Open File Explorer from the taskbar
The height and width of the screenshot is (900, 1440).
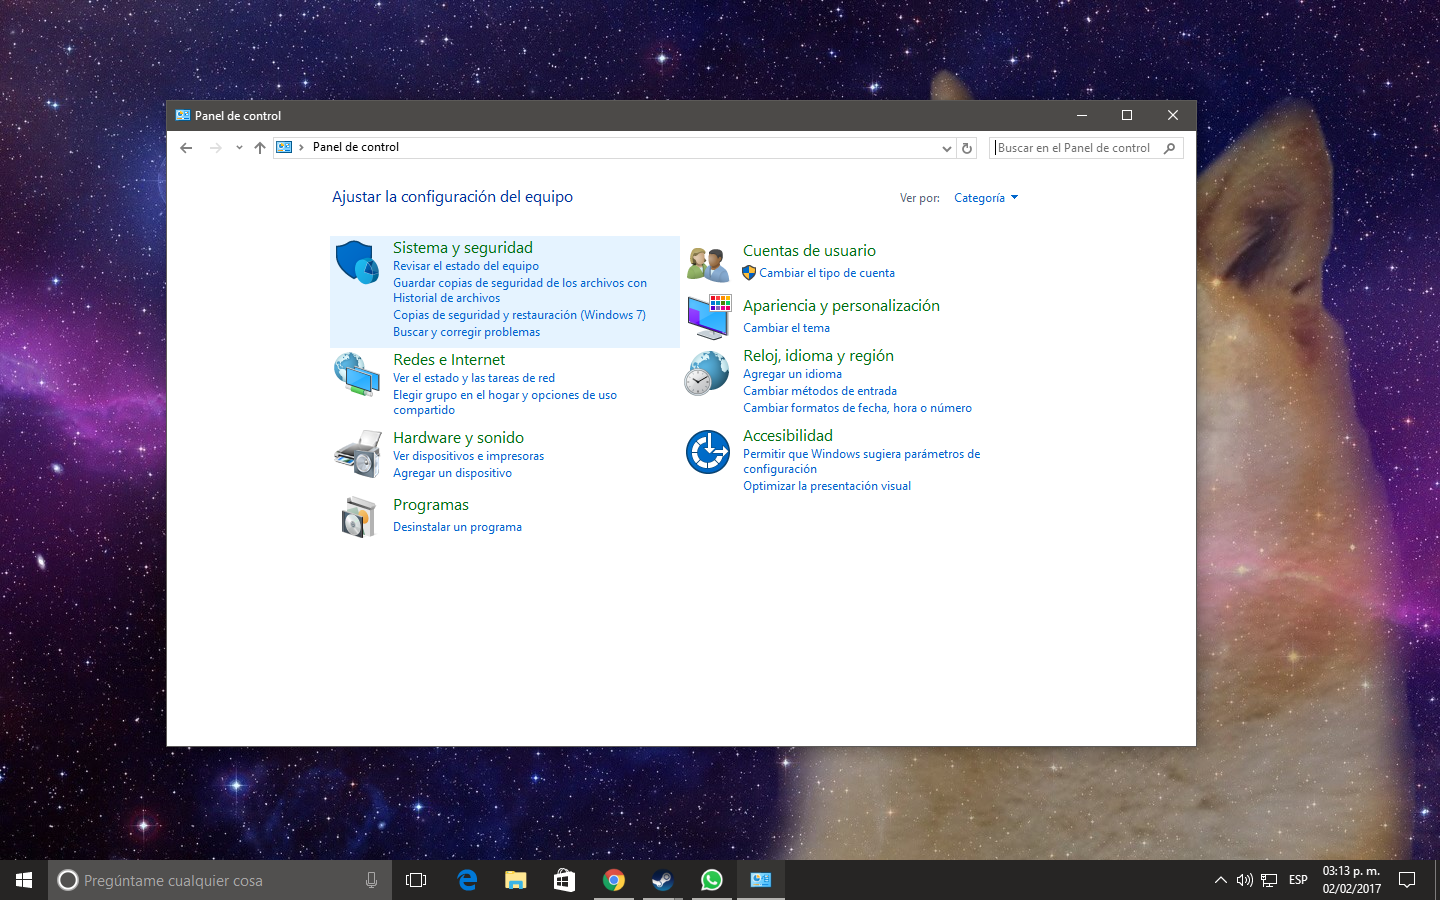click(x=515, y=880)
